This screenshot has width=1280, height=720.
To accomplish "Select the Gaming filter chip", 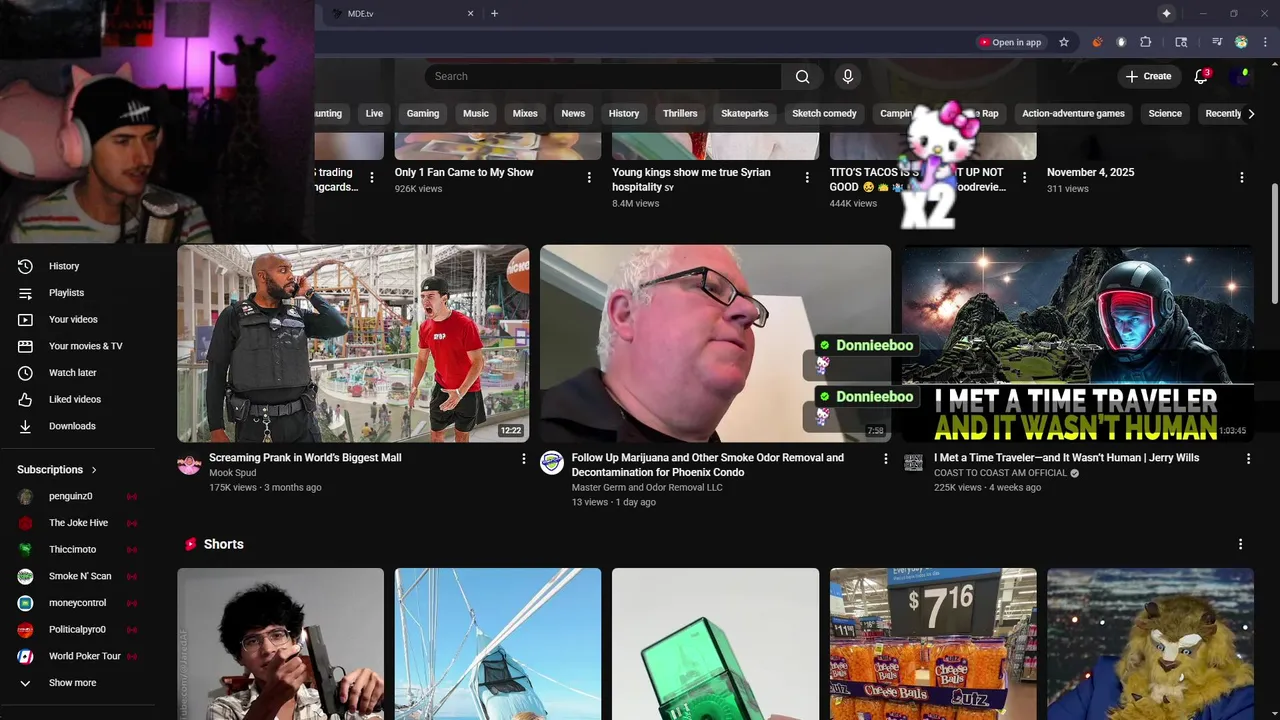I will tap(423, 114).
